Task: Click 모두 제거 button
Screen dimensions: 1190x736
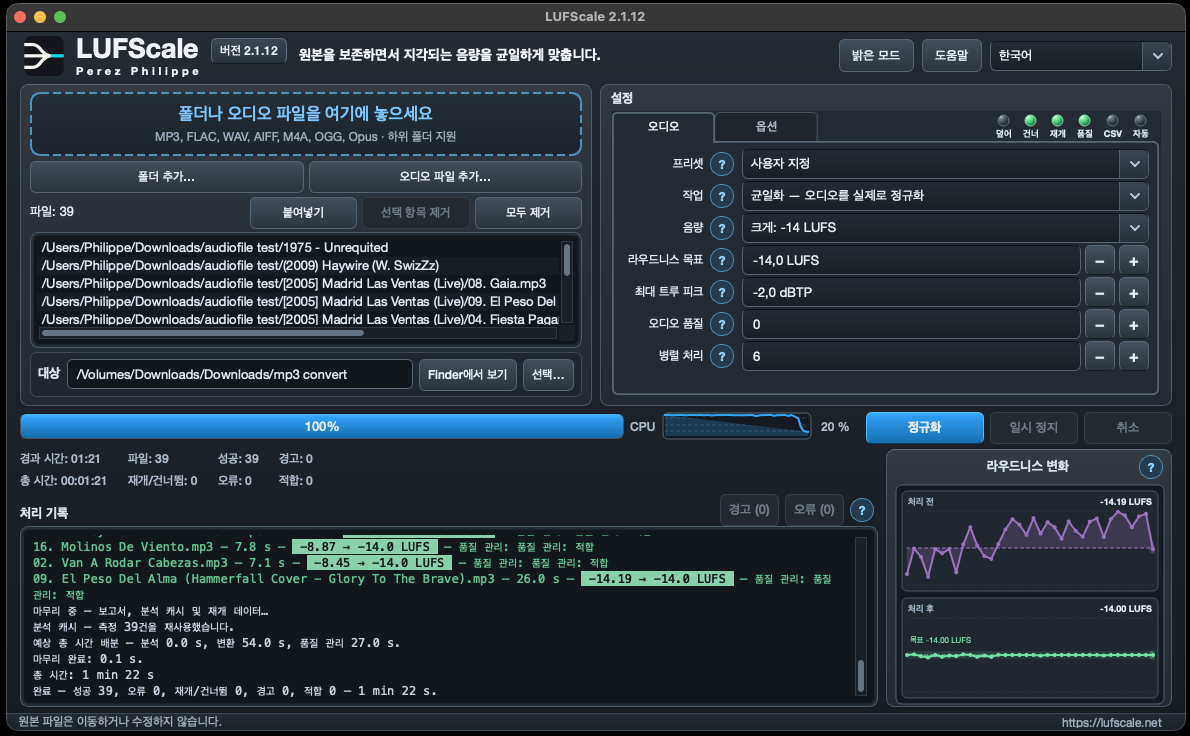Action: pos(528,212)
